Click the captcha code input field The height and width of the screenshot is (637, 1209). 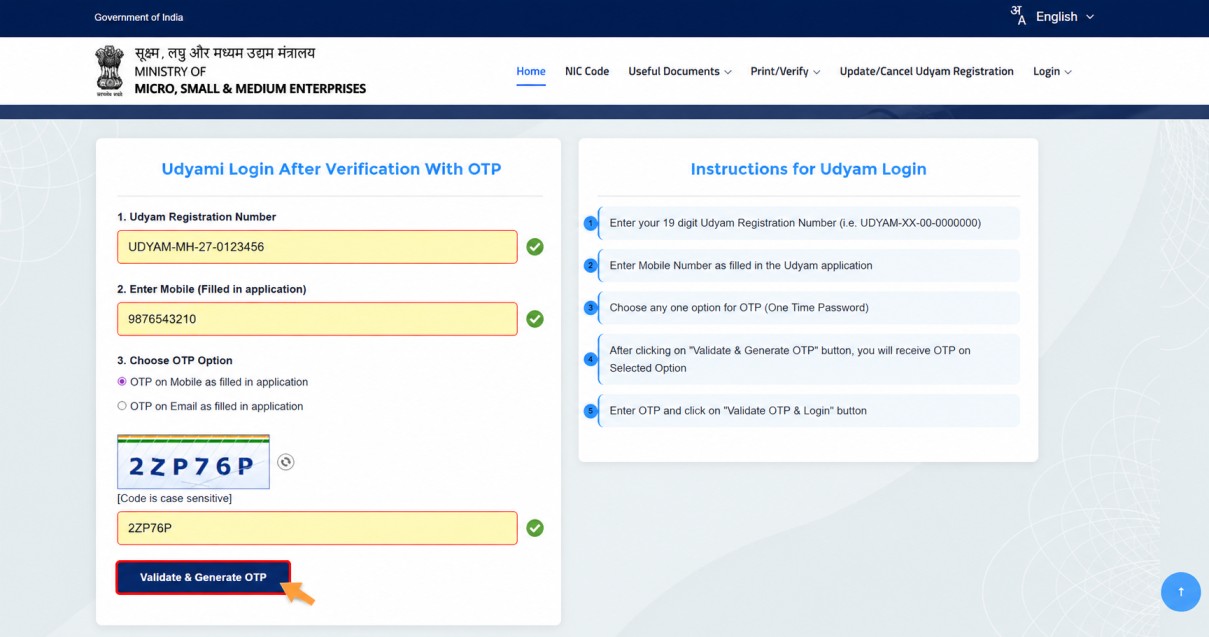point(317,528)
